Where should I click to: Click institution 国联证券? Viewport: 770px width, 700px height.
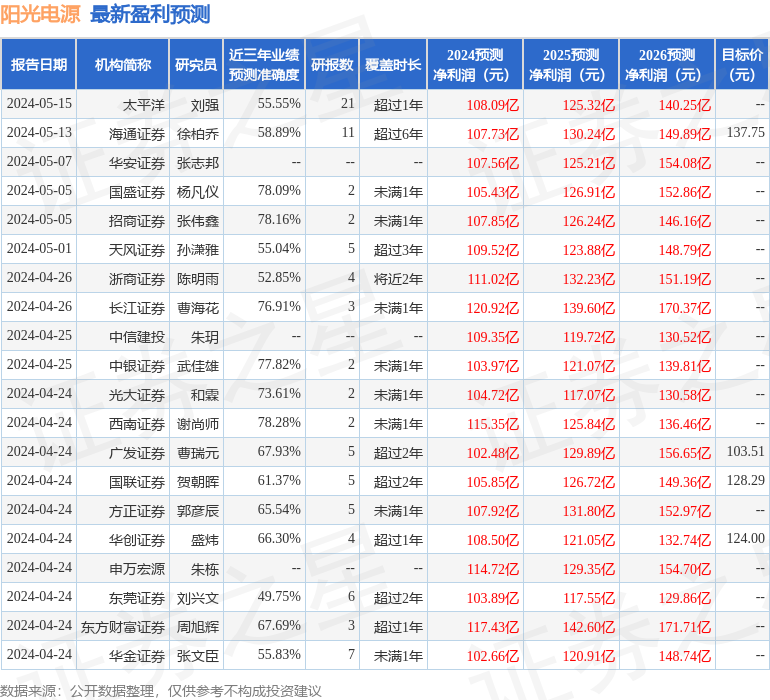point(137,482)
